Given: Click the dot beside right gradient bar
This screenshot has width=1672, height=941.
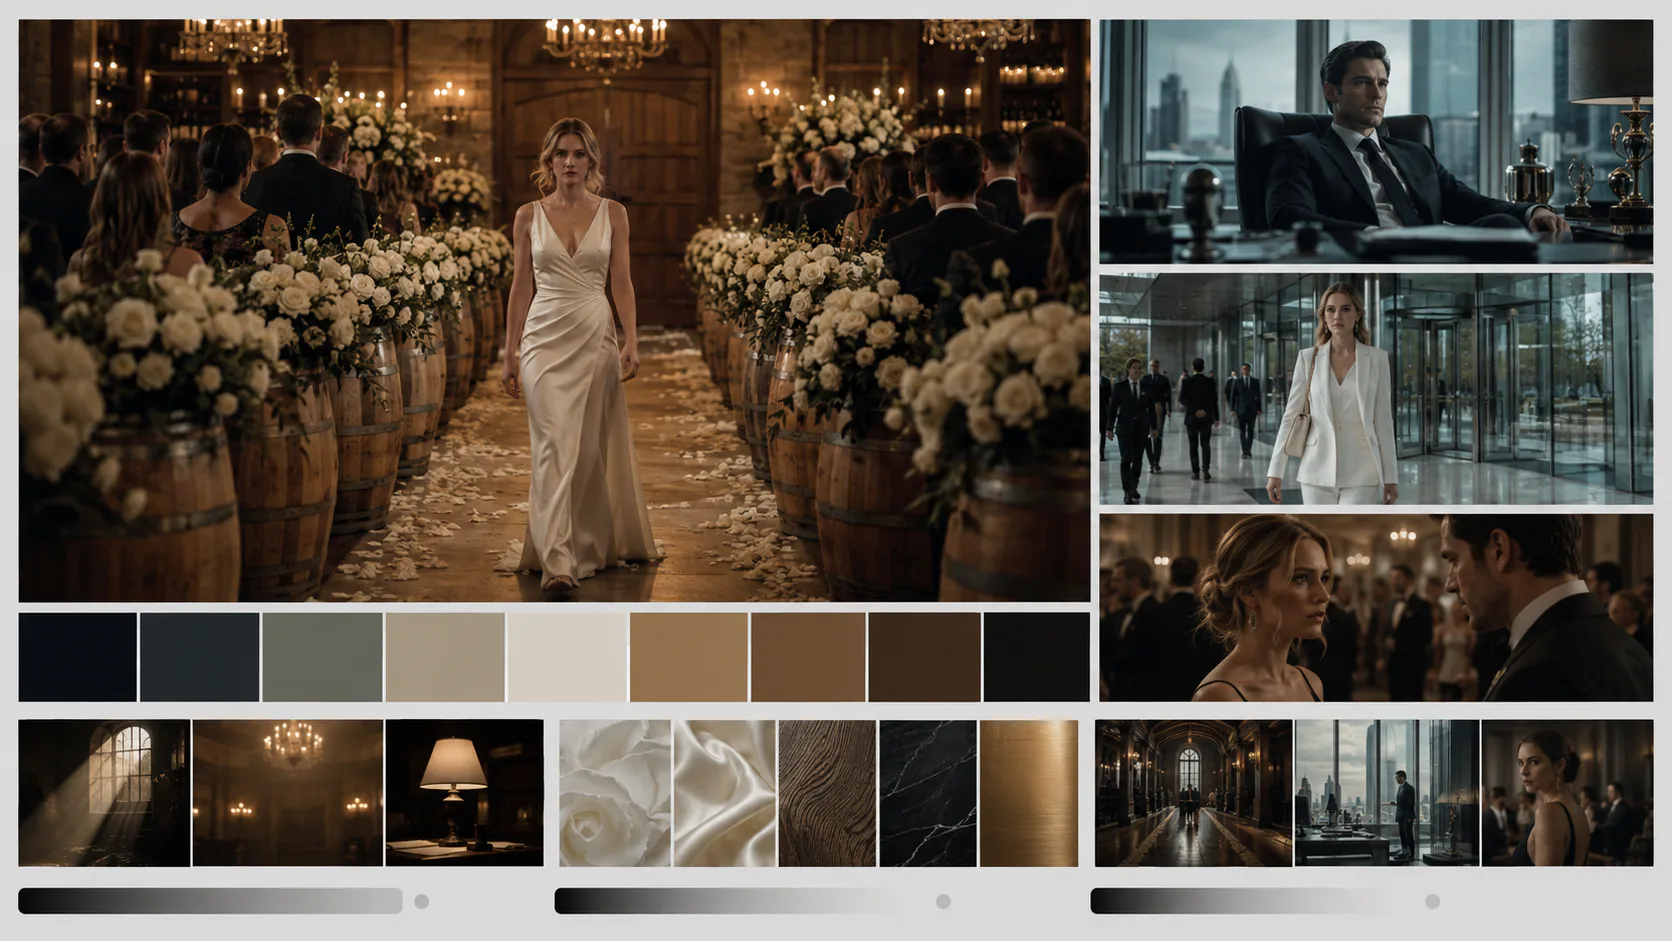Looking at the screenshot, I should [1432, 901].
